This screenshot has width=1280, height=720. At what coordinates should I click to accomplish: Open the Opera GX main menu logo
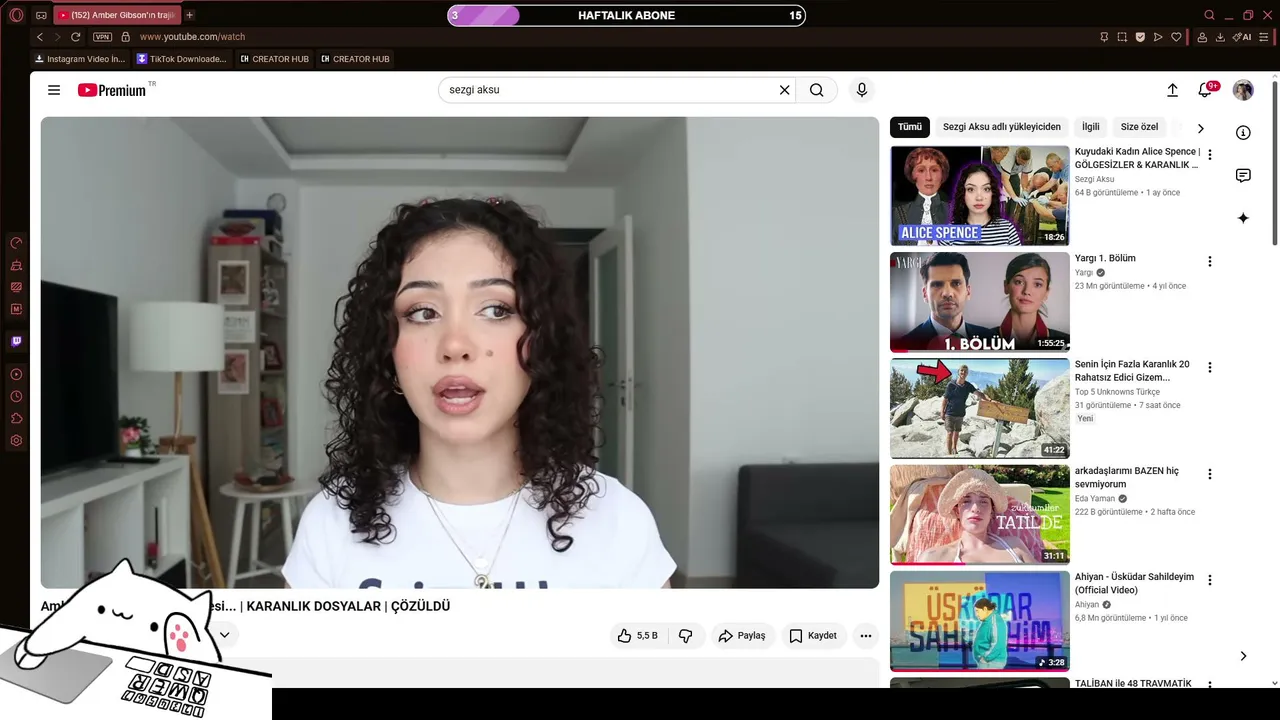click(15, 15)
